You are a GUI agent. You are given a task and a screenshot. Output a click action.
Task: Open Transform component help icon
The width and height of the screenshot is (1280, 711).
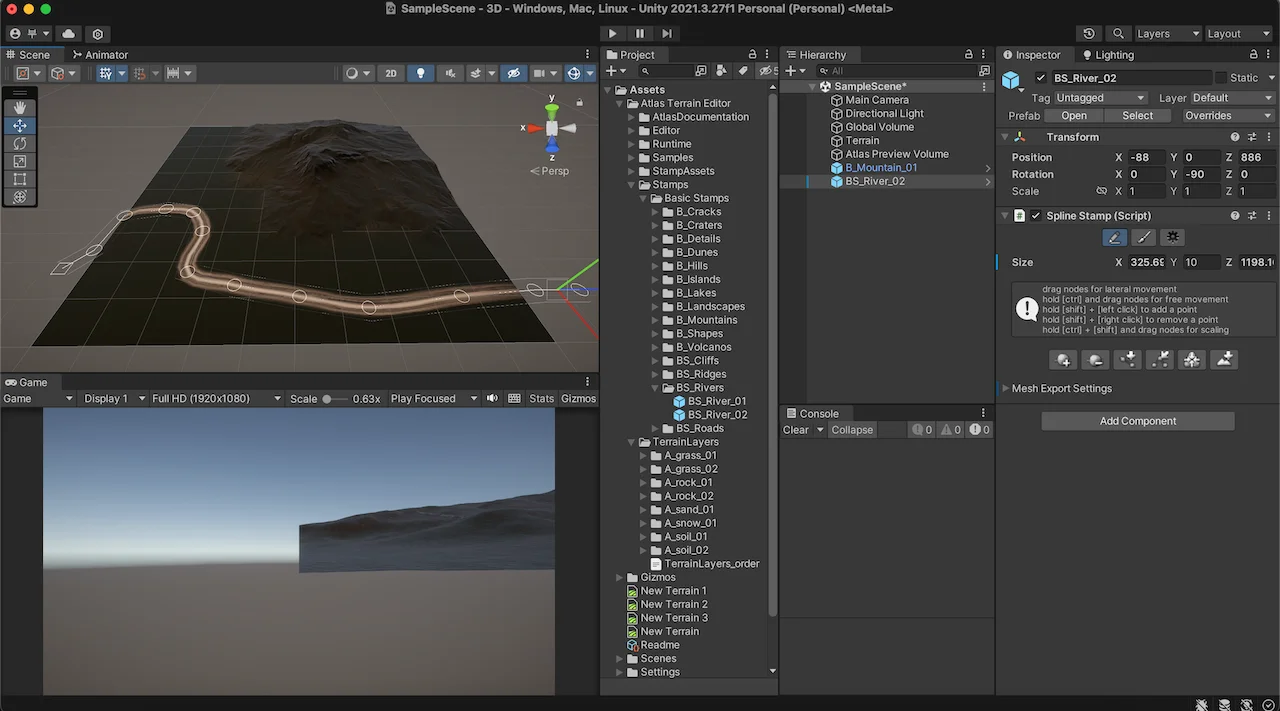1235,137
